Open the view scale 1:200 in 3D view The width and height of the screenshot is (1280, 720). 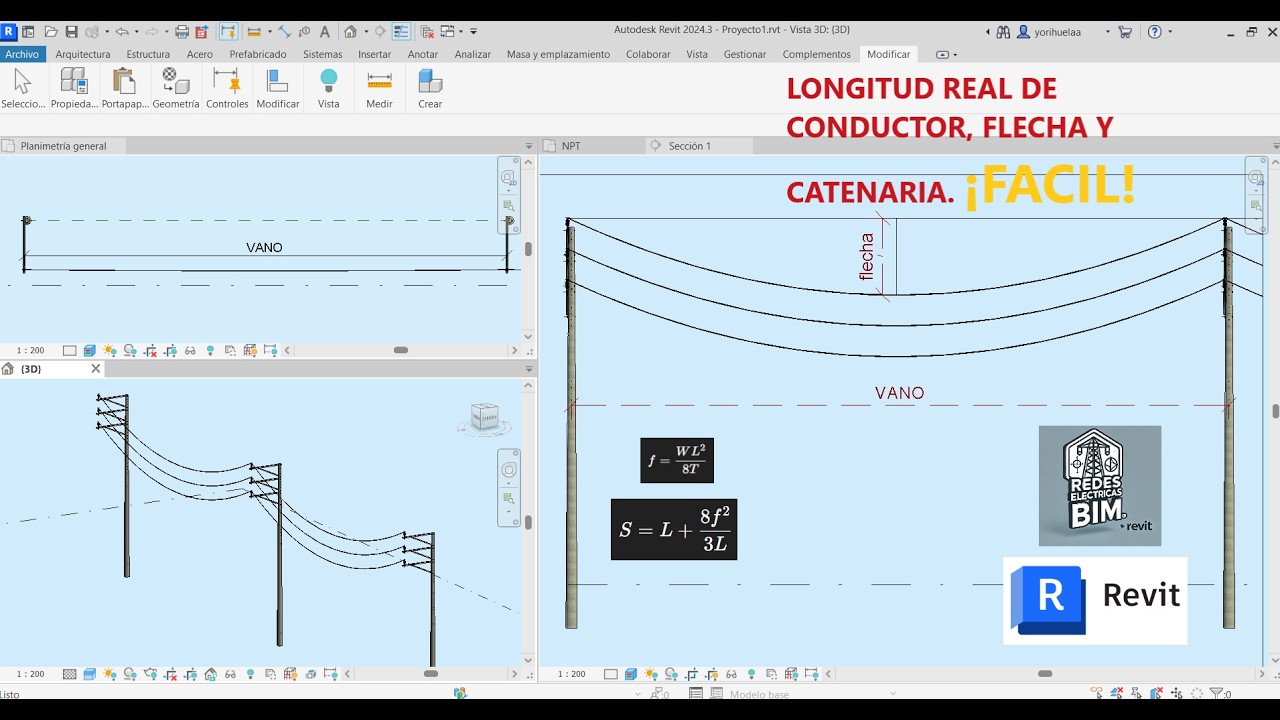(x=30, y=674)
